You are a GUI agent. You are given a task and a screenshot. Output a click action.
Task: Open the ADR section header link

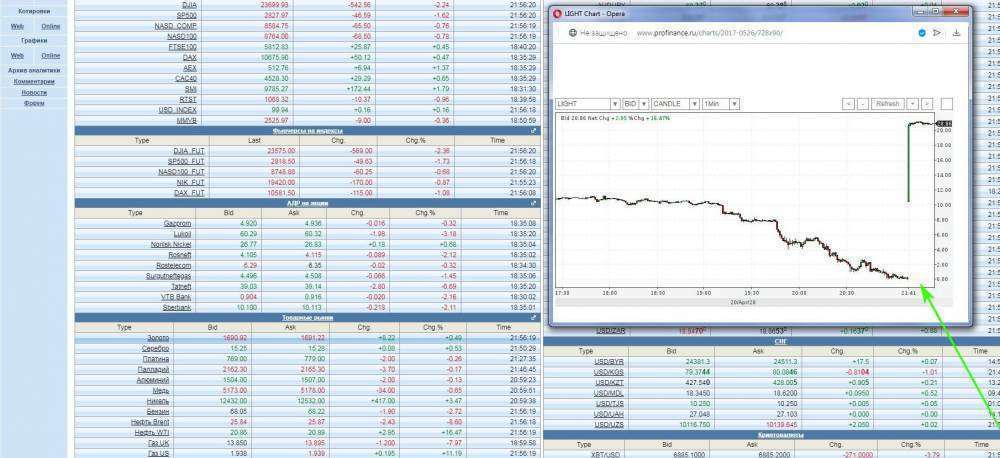pyautogui.click(x=307, y=203)
